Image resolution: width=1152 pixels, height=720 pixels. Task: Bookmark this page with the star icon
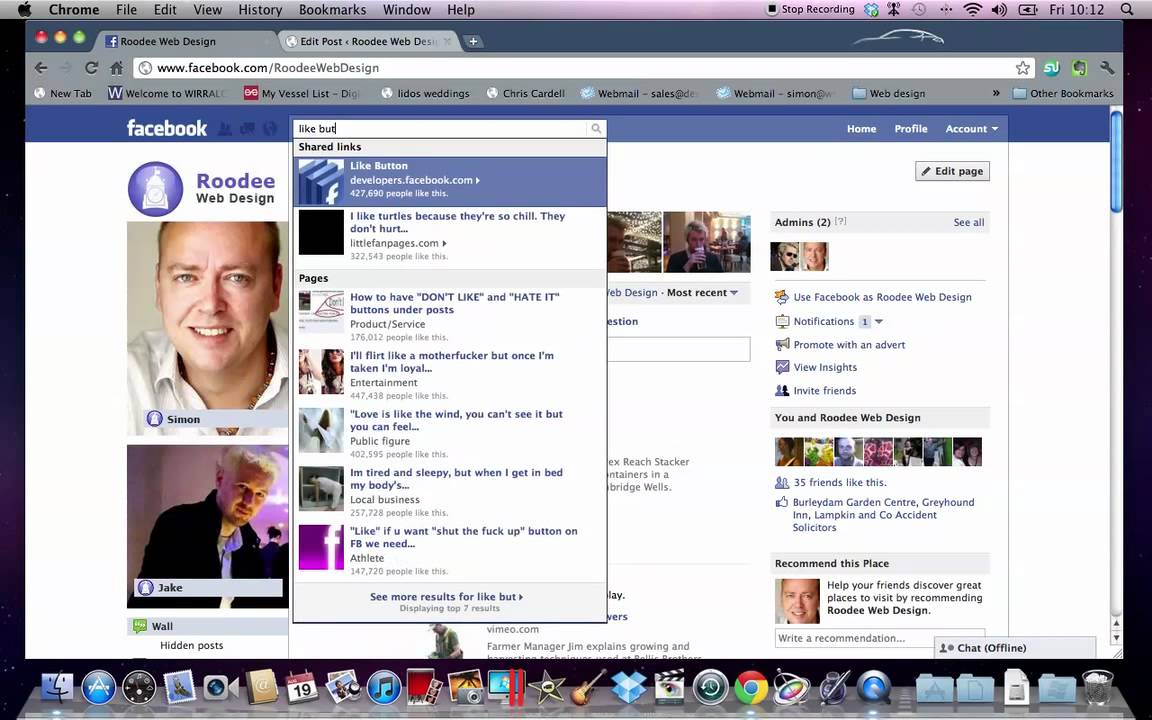[1023, 68]
